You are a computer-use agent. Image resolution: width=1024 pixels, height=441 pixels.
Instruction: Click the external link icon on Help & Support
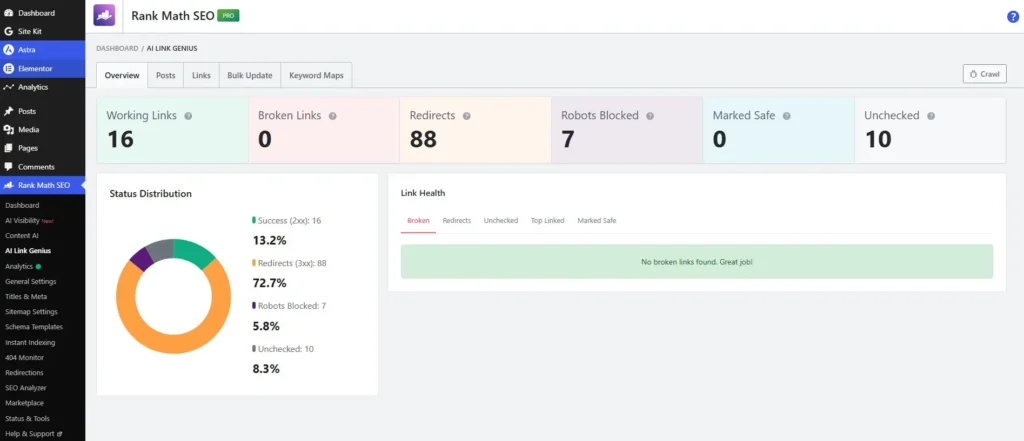tap(59, 434)
